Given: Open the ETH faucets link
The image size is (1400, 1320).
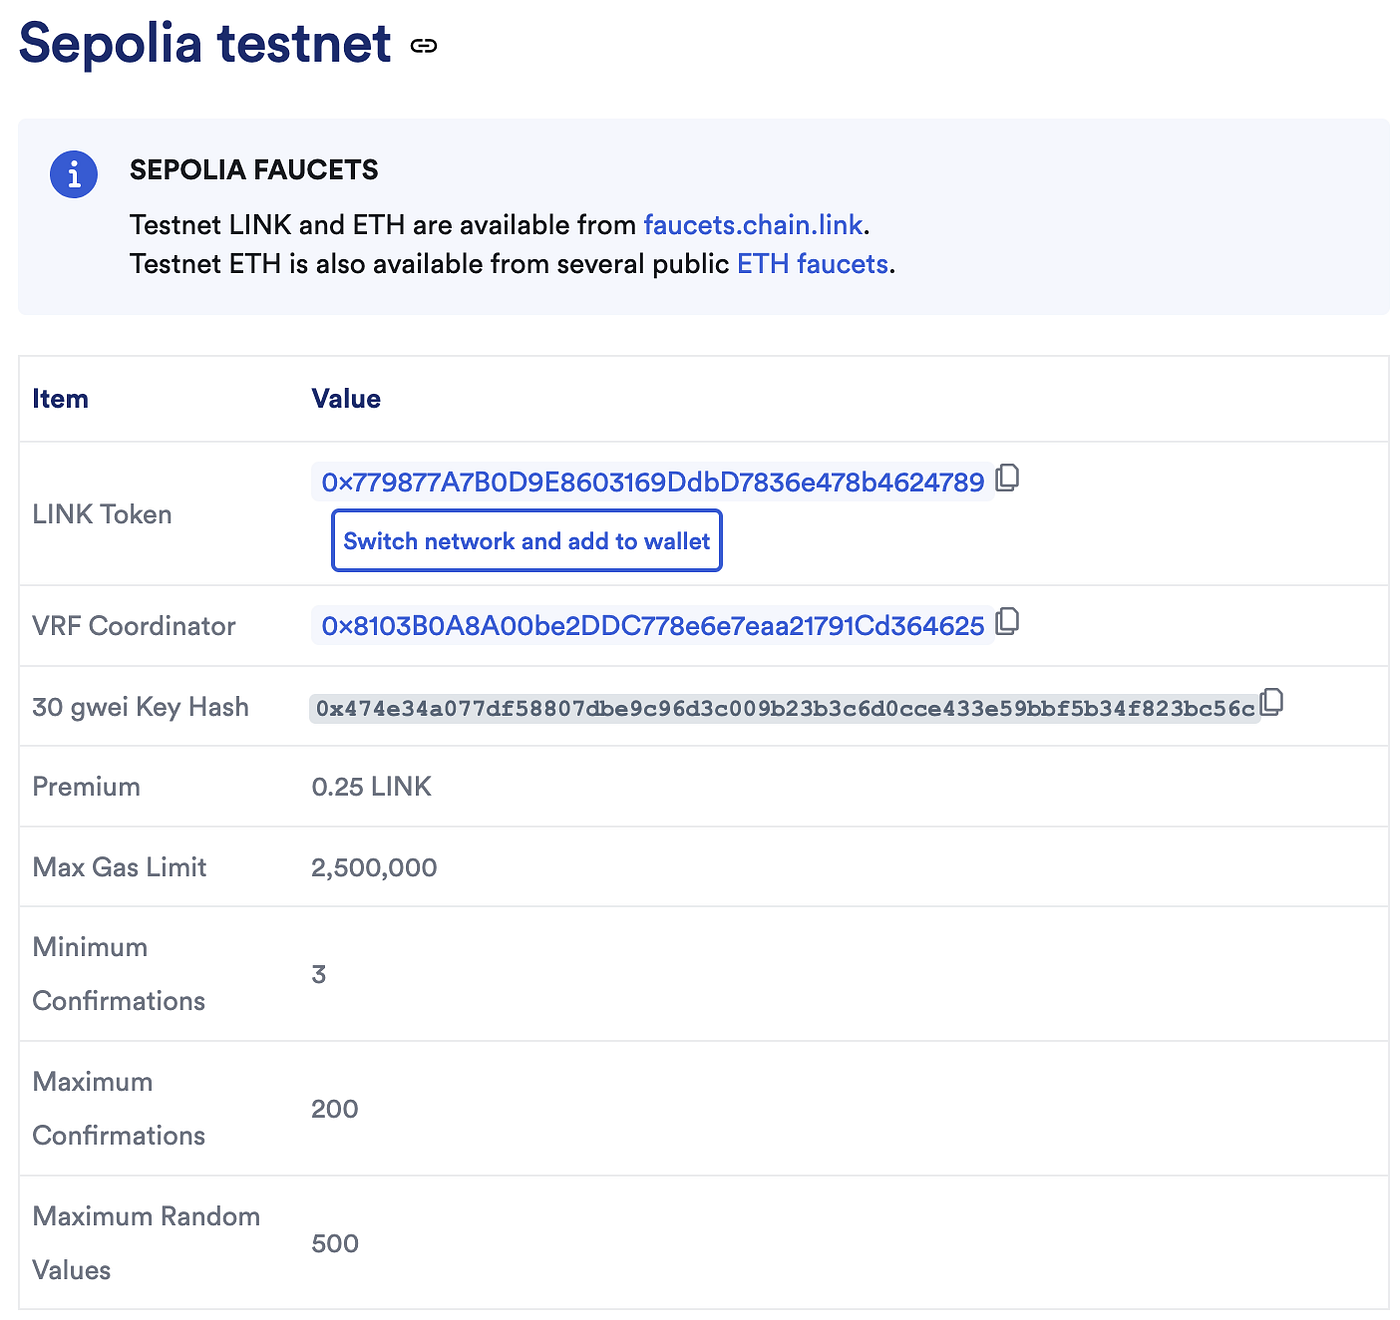Looking at the screenshot, I should coord(813,264).
